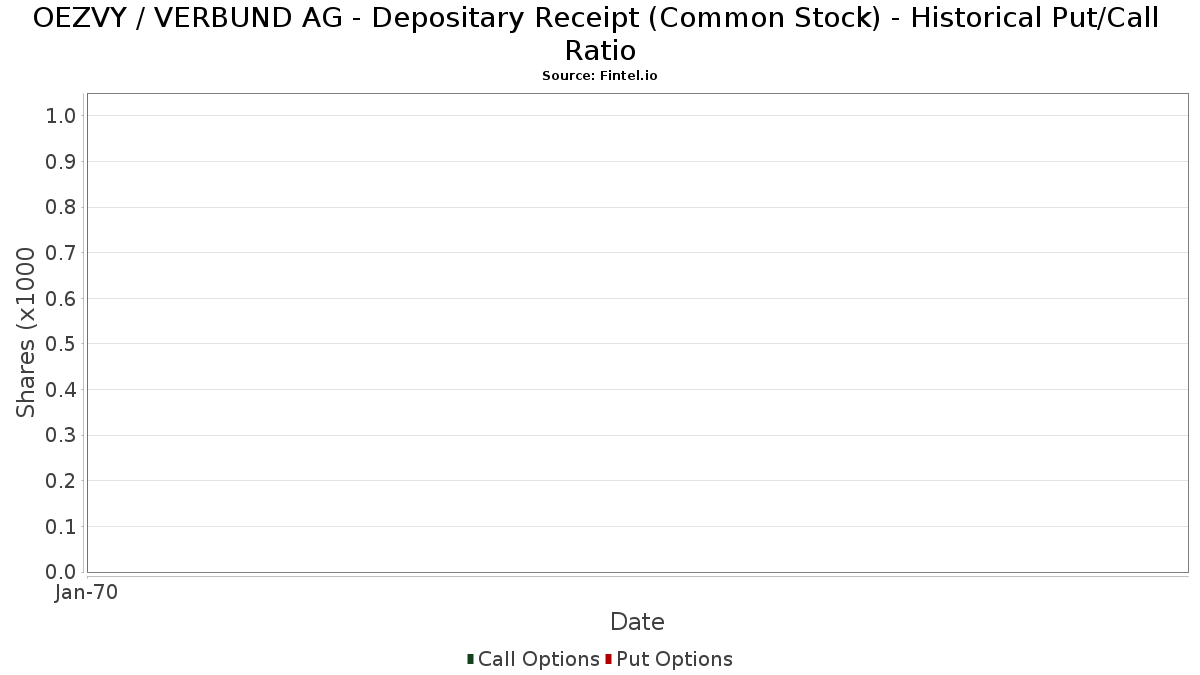Select the Jan-70 date axis label

pyautogui.click(x=86, y=593)
